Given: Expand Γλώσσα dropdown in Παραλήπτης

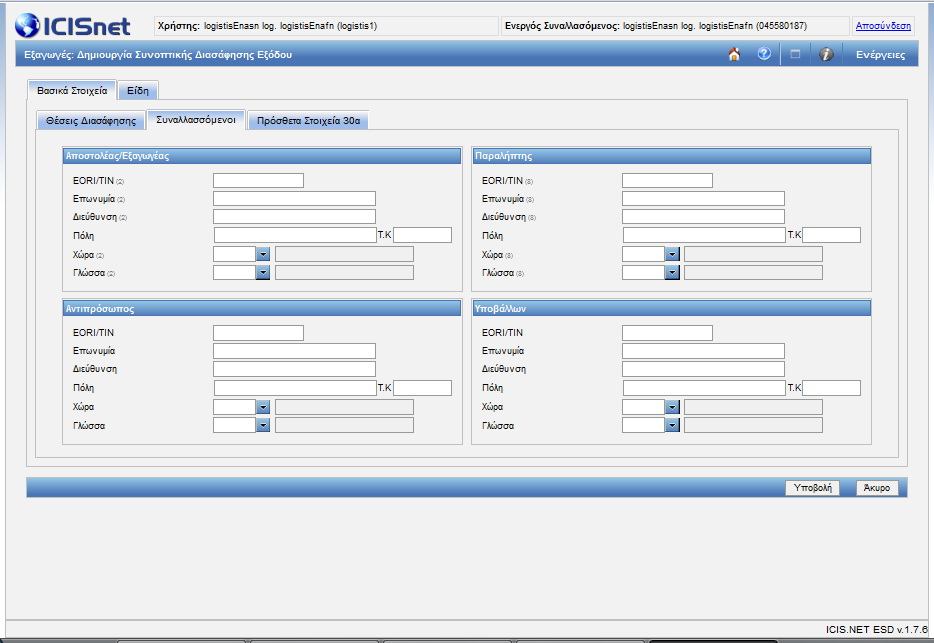Looking at the screenshot, I should [672, 272].
